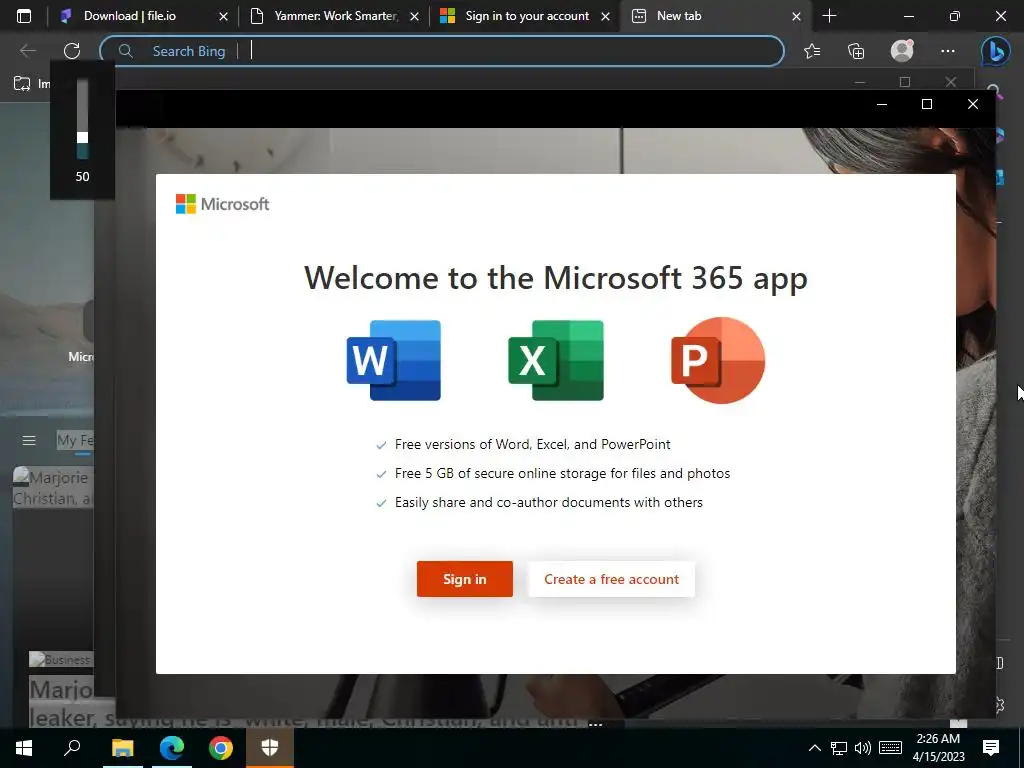This screenshot has height=768, width=1024.
Task: Switch to Sign in to your account tab
Action: tap(527, 16)
